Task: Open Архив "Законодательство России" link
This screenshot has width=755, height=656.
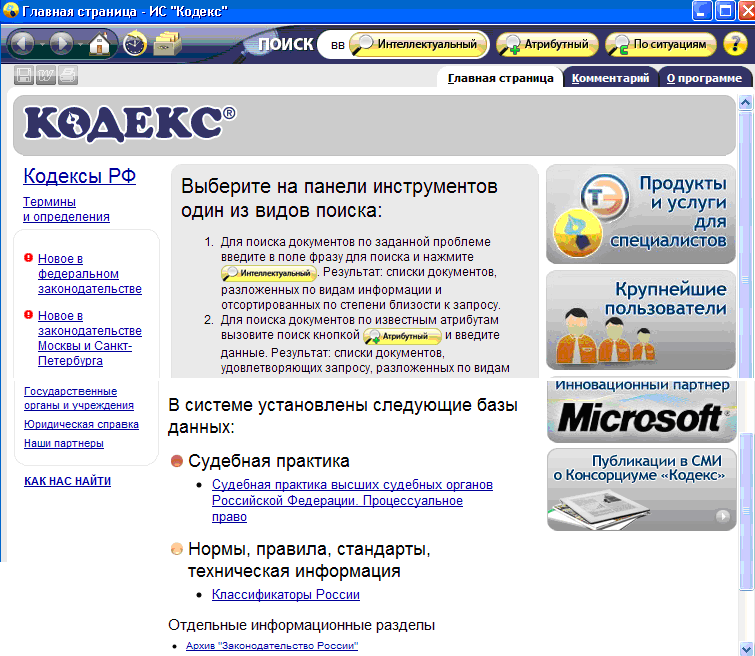Action: (272, 645)
